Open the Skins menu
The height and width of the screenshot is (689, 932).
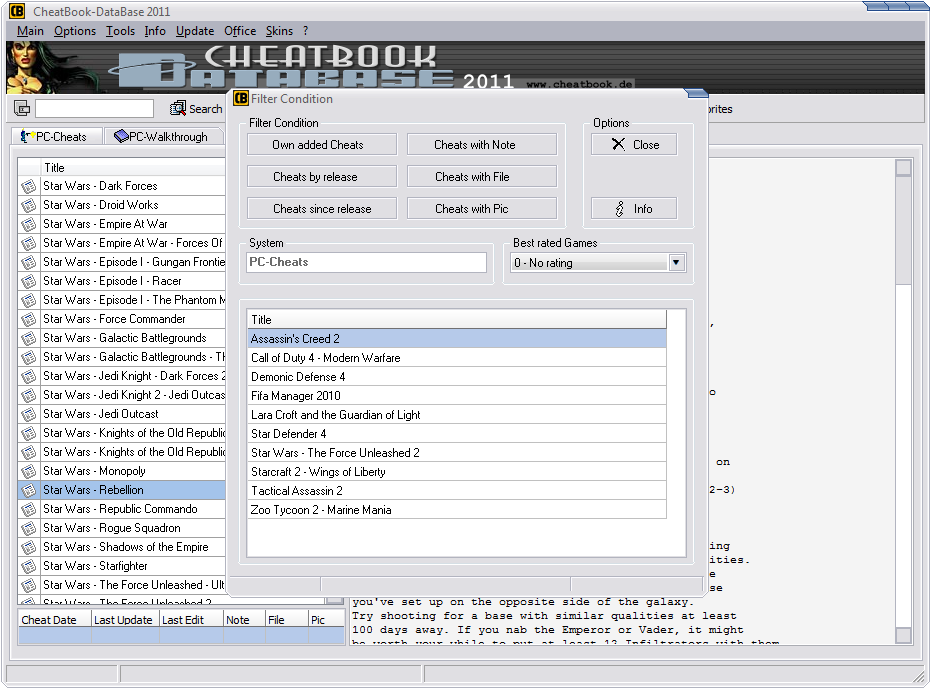(279, 31)
